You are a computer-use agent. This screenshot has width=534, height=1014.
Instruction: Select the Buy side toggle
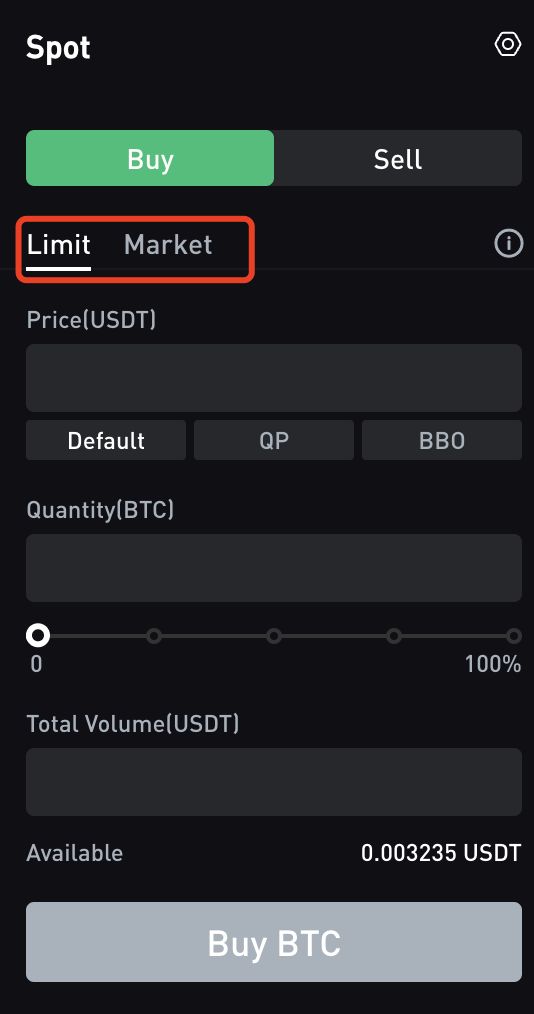click(150, 158)
